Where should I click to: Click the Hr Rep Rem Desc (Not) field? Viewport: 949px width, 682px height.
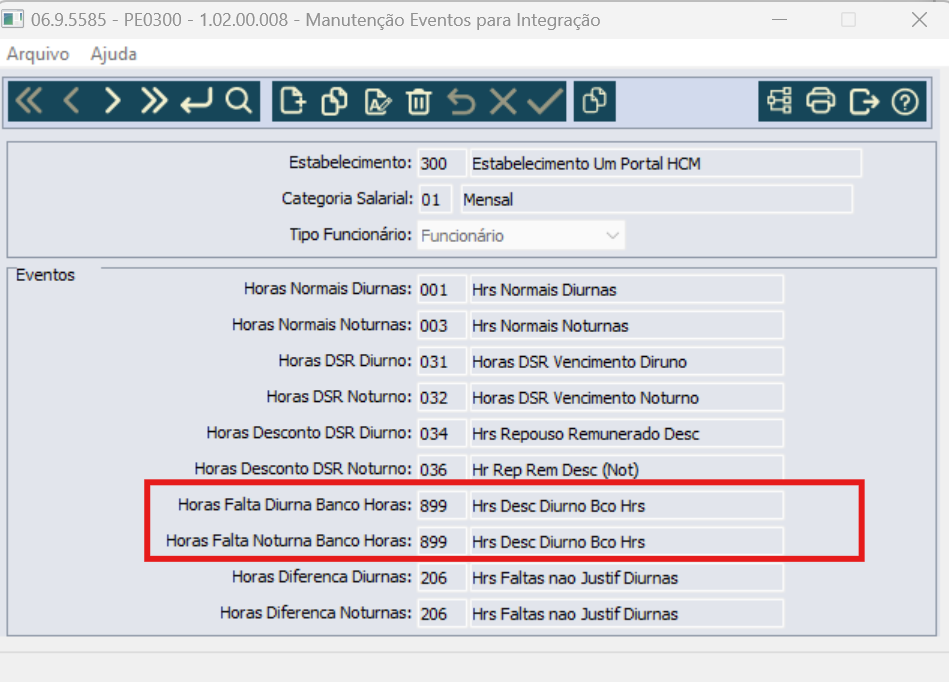[627, 470]
